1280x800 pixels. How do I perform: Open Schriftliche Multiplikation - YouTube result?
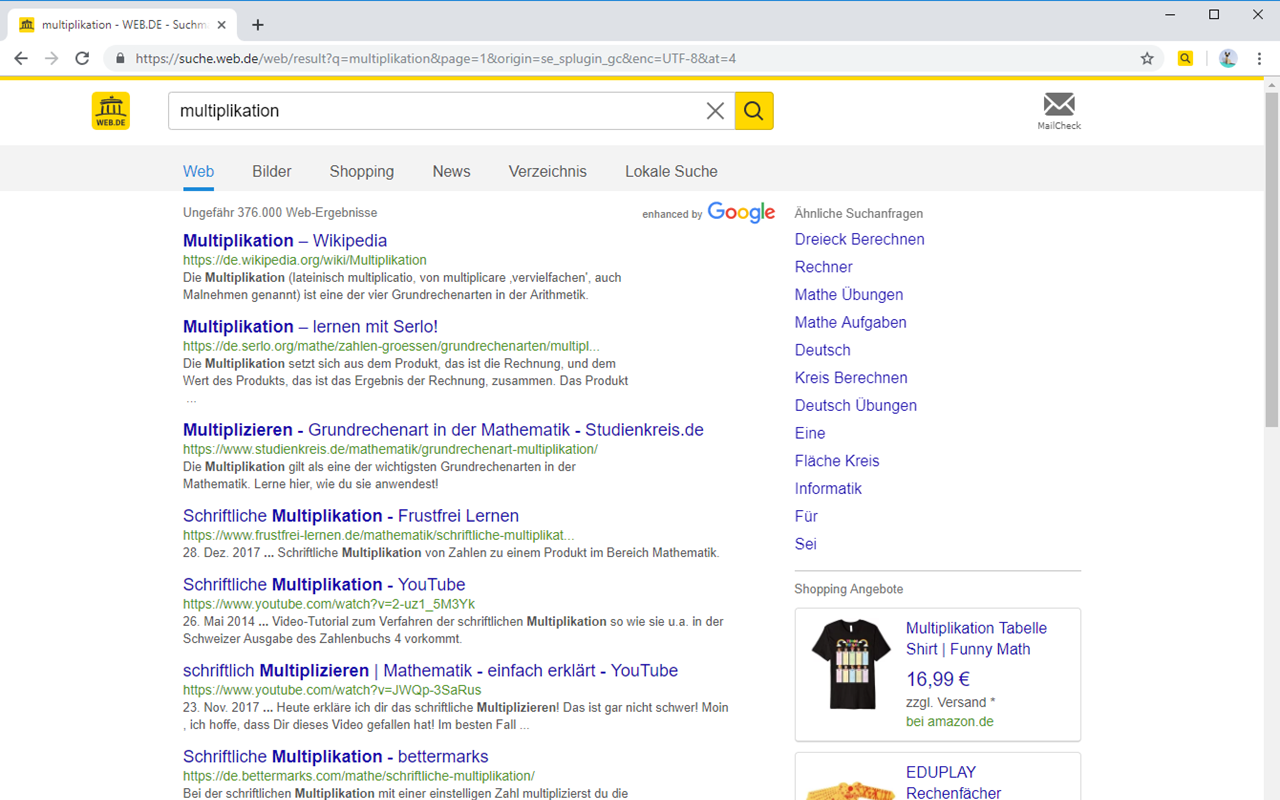click(324, 584)
